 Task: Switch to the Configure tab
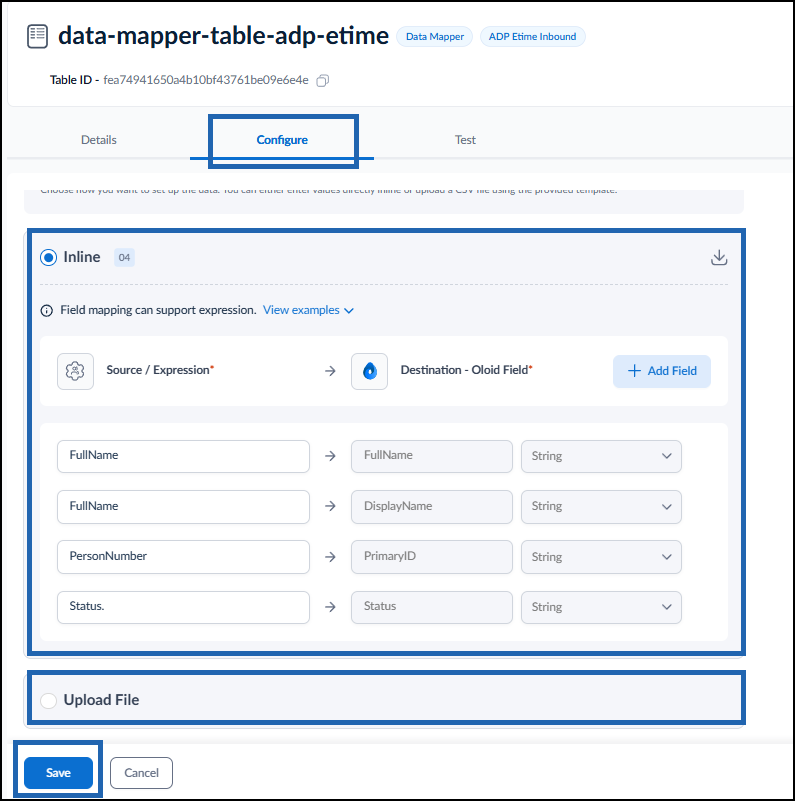pyautogui.click(x=282, y=140)
